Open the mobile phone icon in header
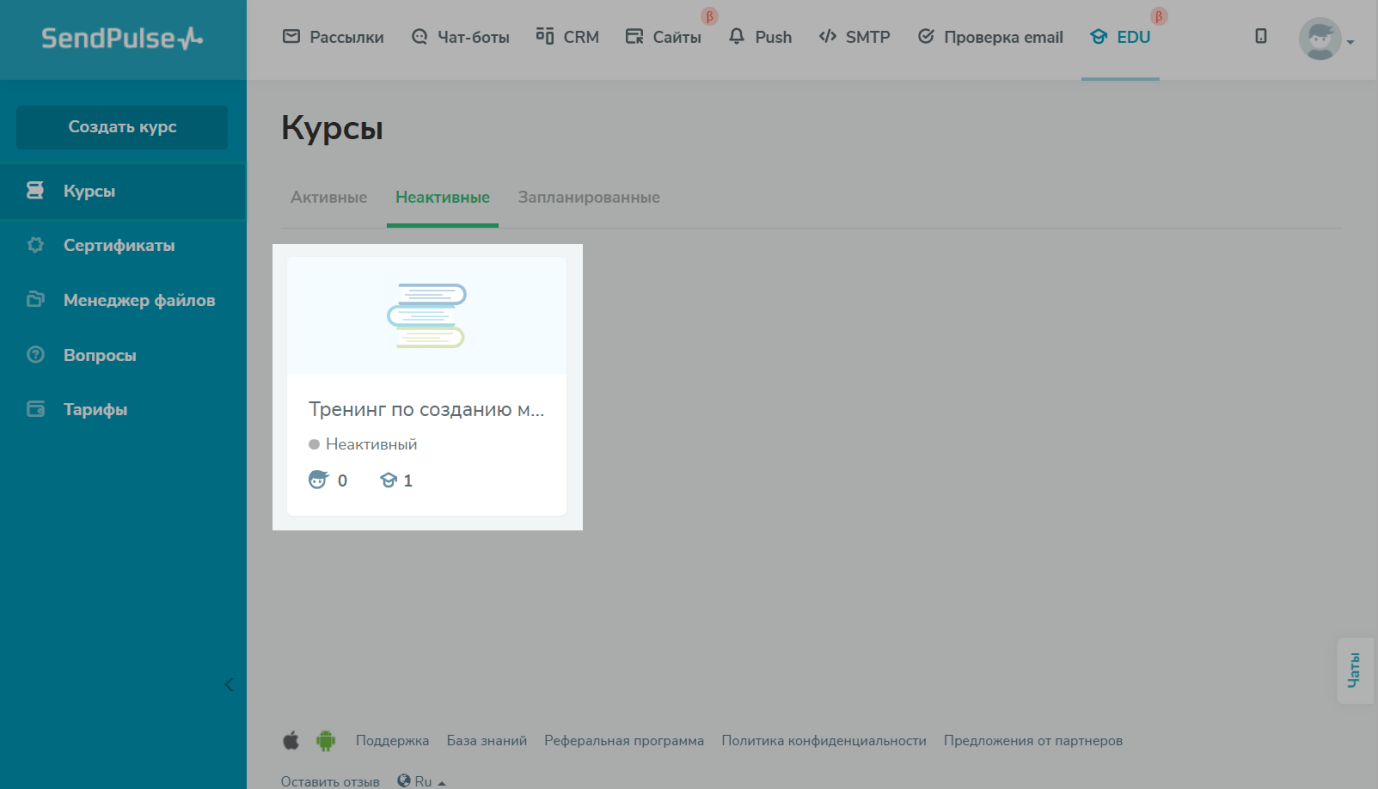This screenshot has width=1378, height=789. pyautogui.click(x=1261, y=37)
